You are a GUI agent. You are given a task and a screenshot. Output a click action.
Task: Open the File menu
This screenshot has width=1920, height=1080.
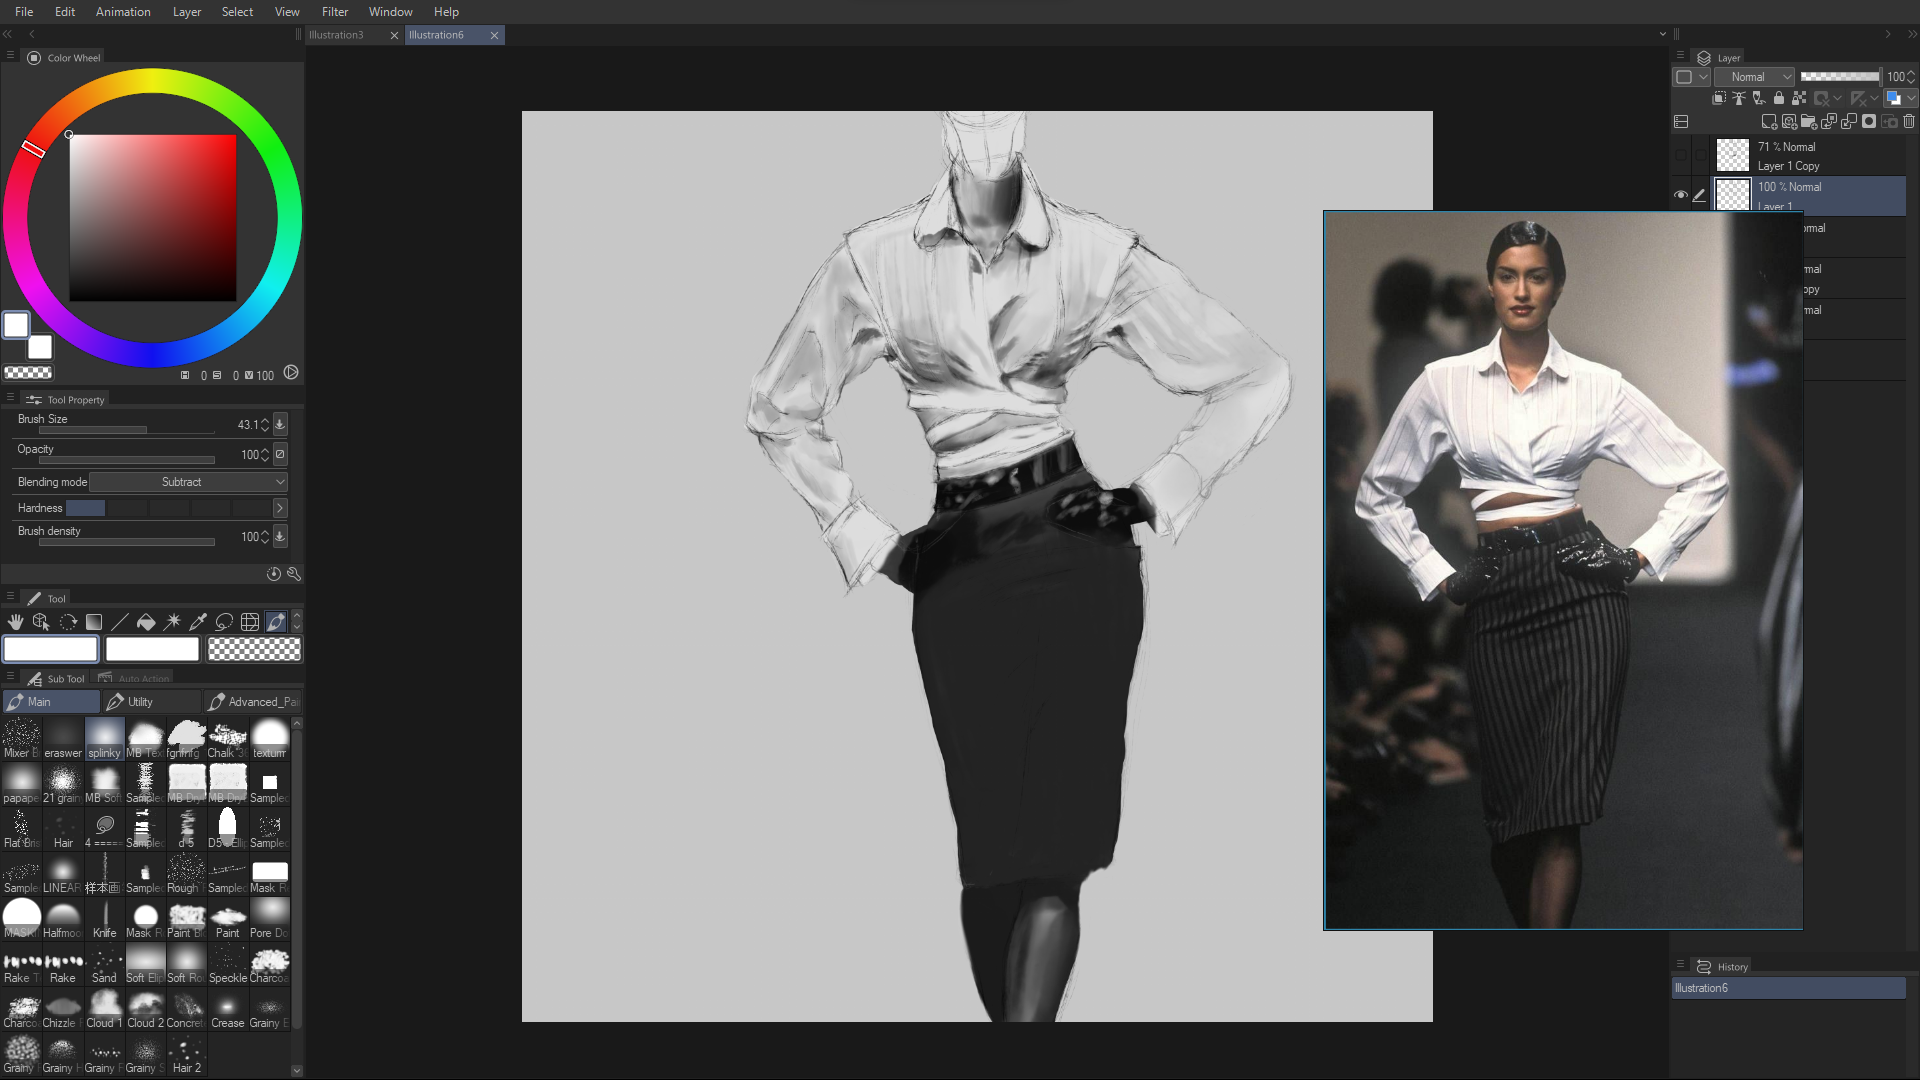24,12
